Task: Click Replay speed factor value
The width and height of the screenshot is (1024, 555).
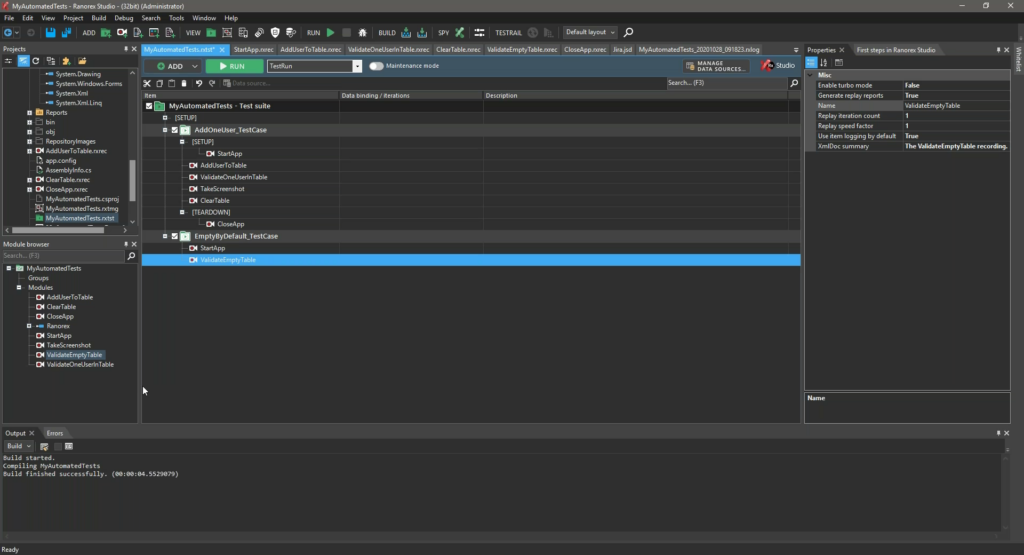Action: click(x=956, y=126)
